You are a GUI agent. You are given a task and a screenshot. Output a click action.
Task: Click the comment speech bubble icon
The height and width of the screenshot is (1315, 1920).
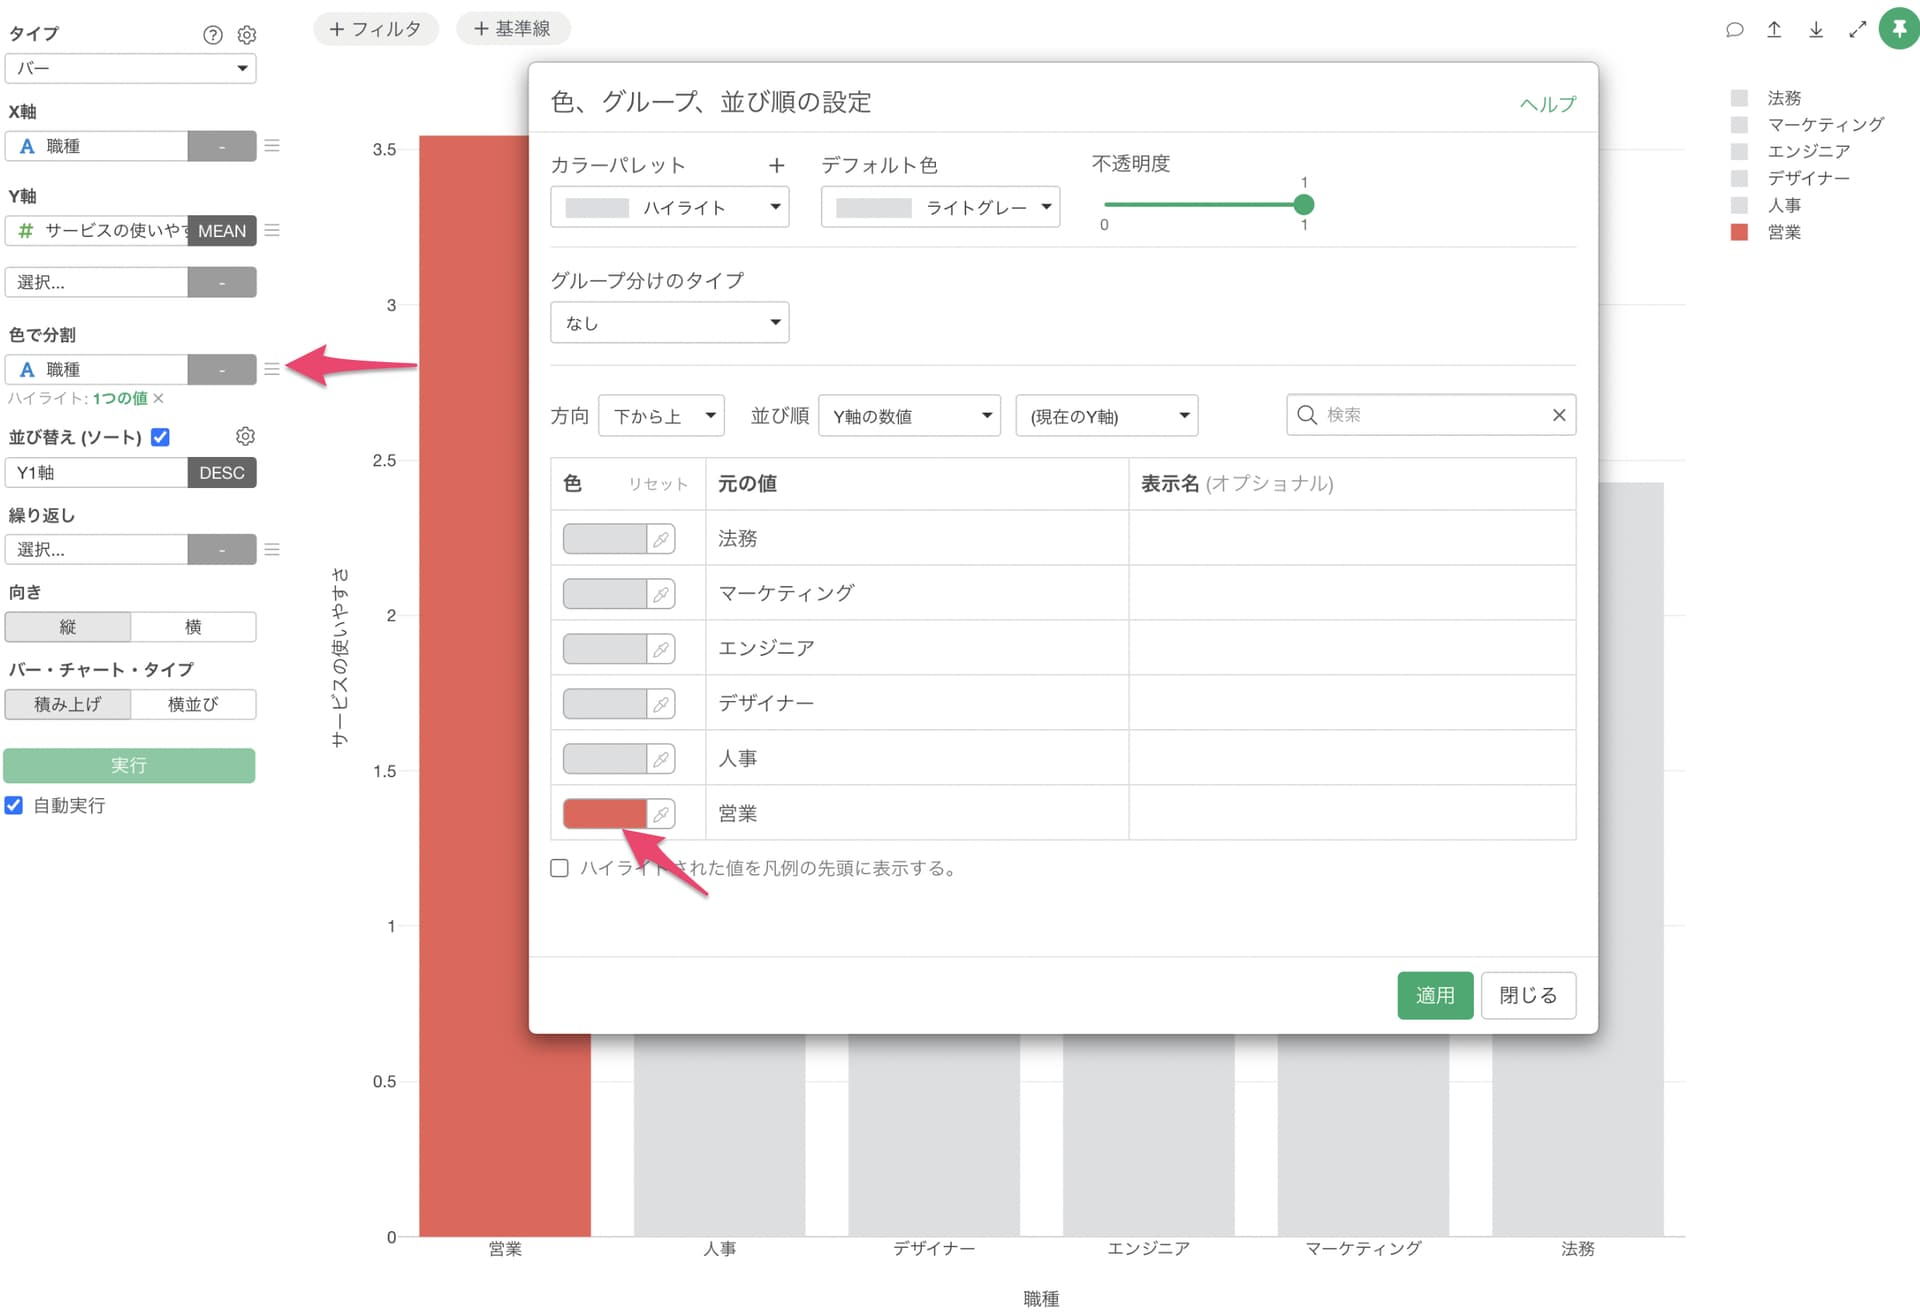tap(1734, 30)
